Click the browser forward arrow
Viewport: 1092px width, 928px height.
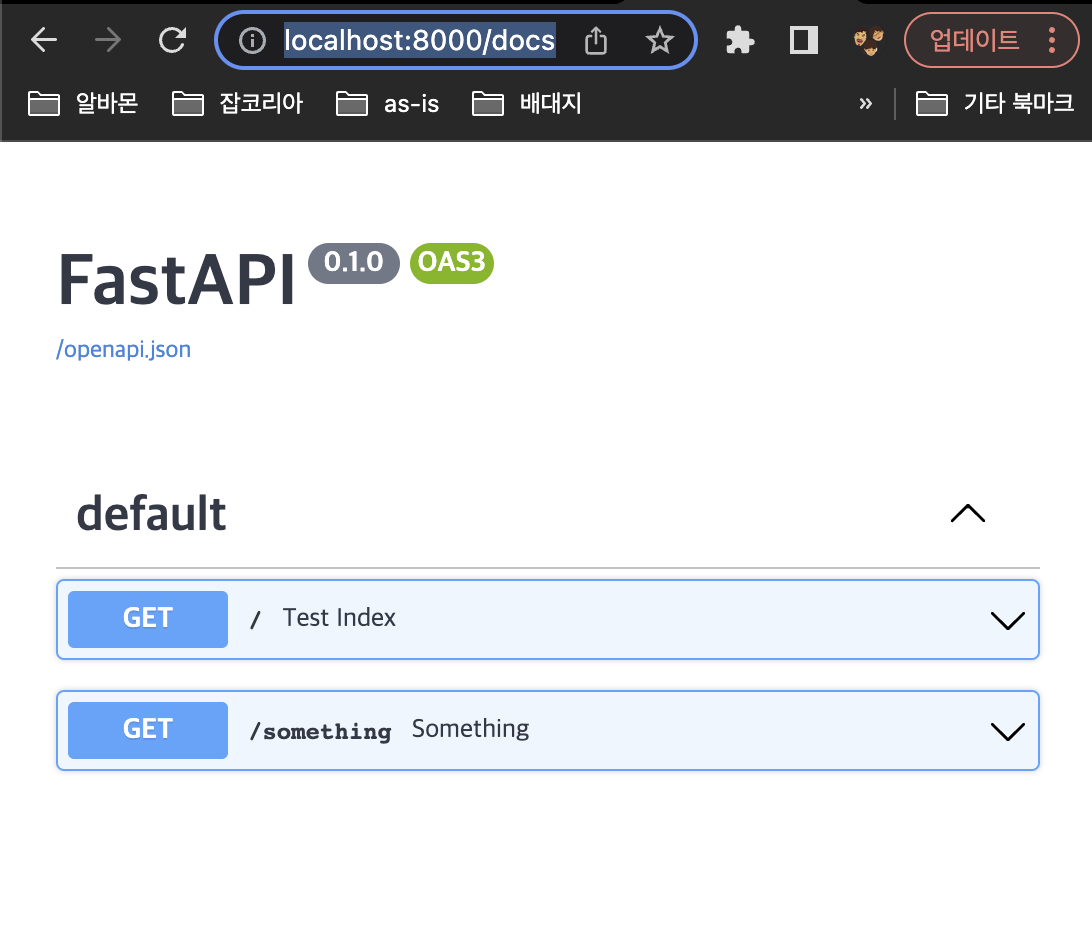(108, 40)
